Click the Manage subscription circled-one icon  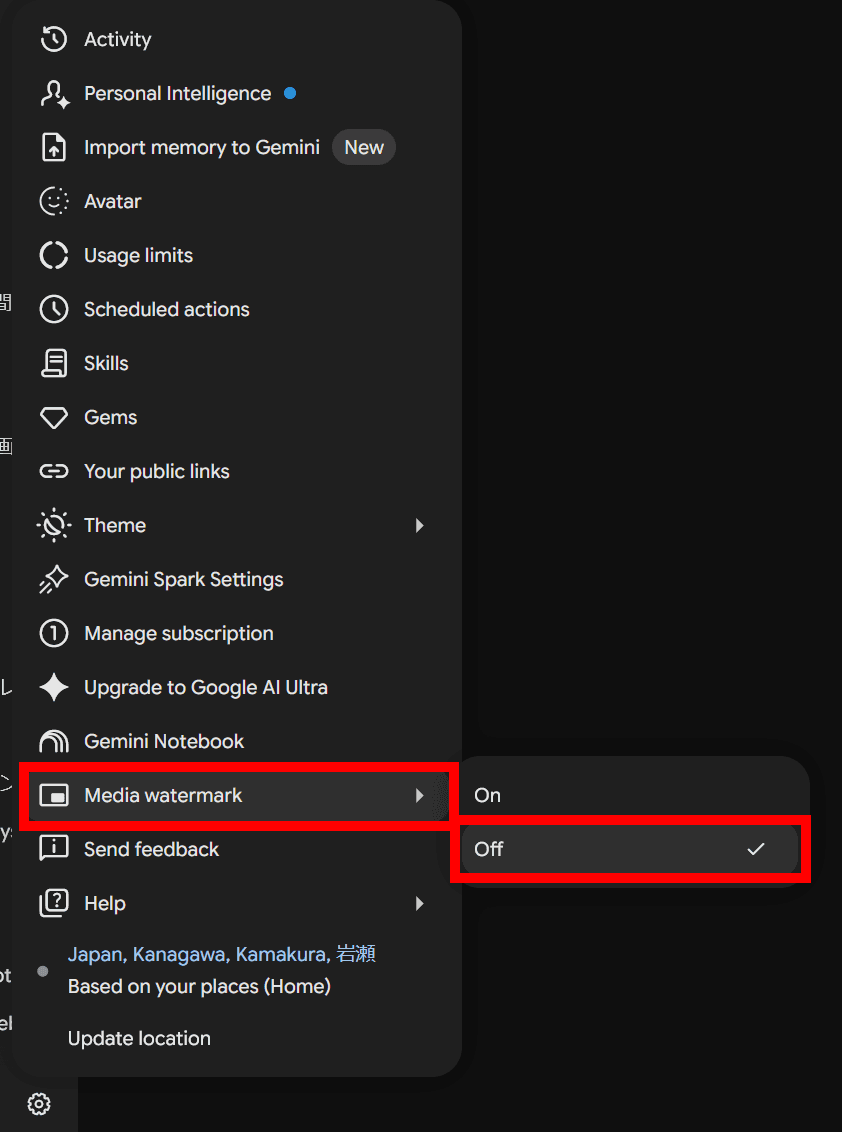54,634
